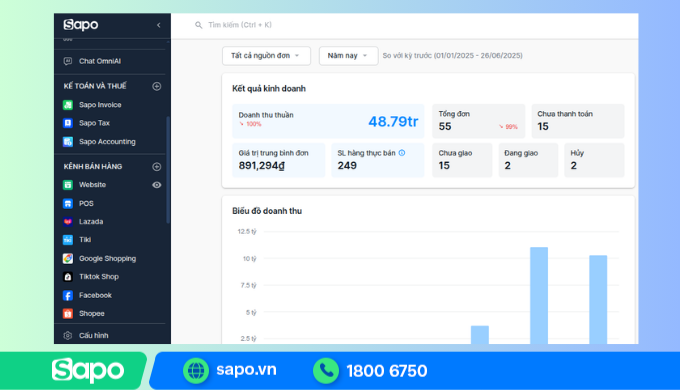The height and width of the screenshot is (390, 680).
Task: Select the Đang giao card
Action: pyautogui.click(x=528, y=160)
